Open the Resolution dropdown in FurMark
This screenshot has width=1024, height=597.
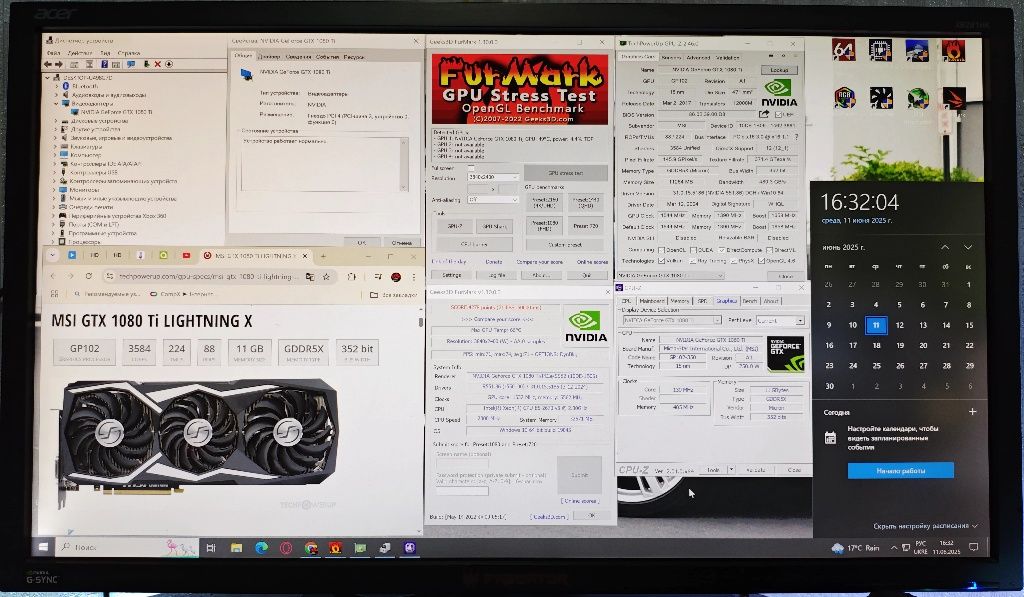pos(493,177)
